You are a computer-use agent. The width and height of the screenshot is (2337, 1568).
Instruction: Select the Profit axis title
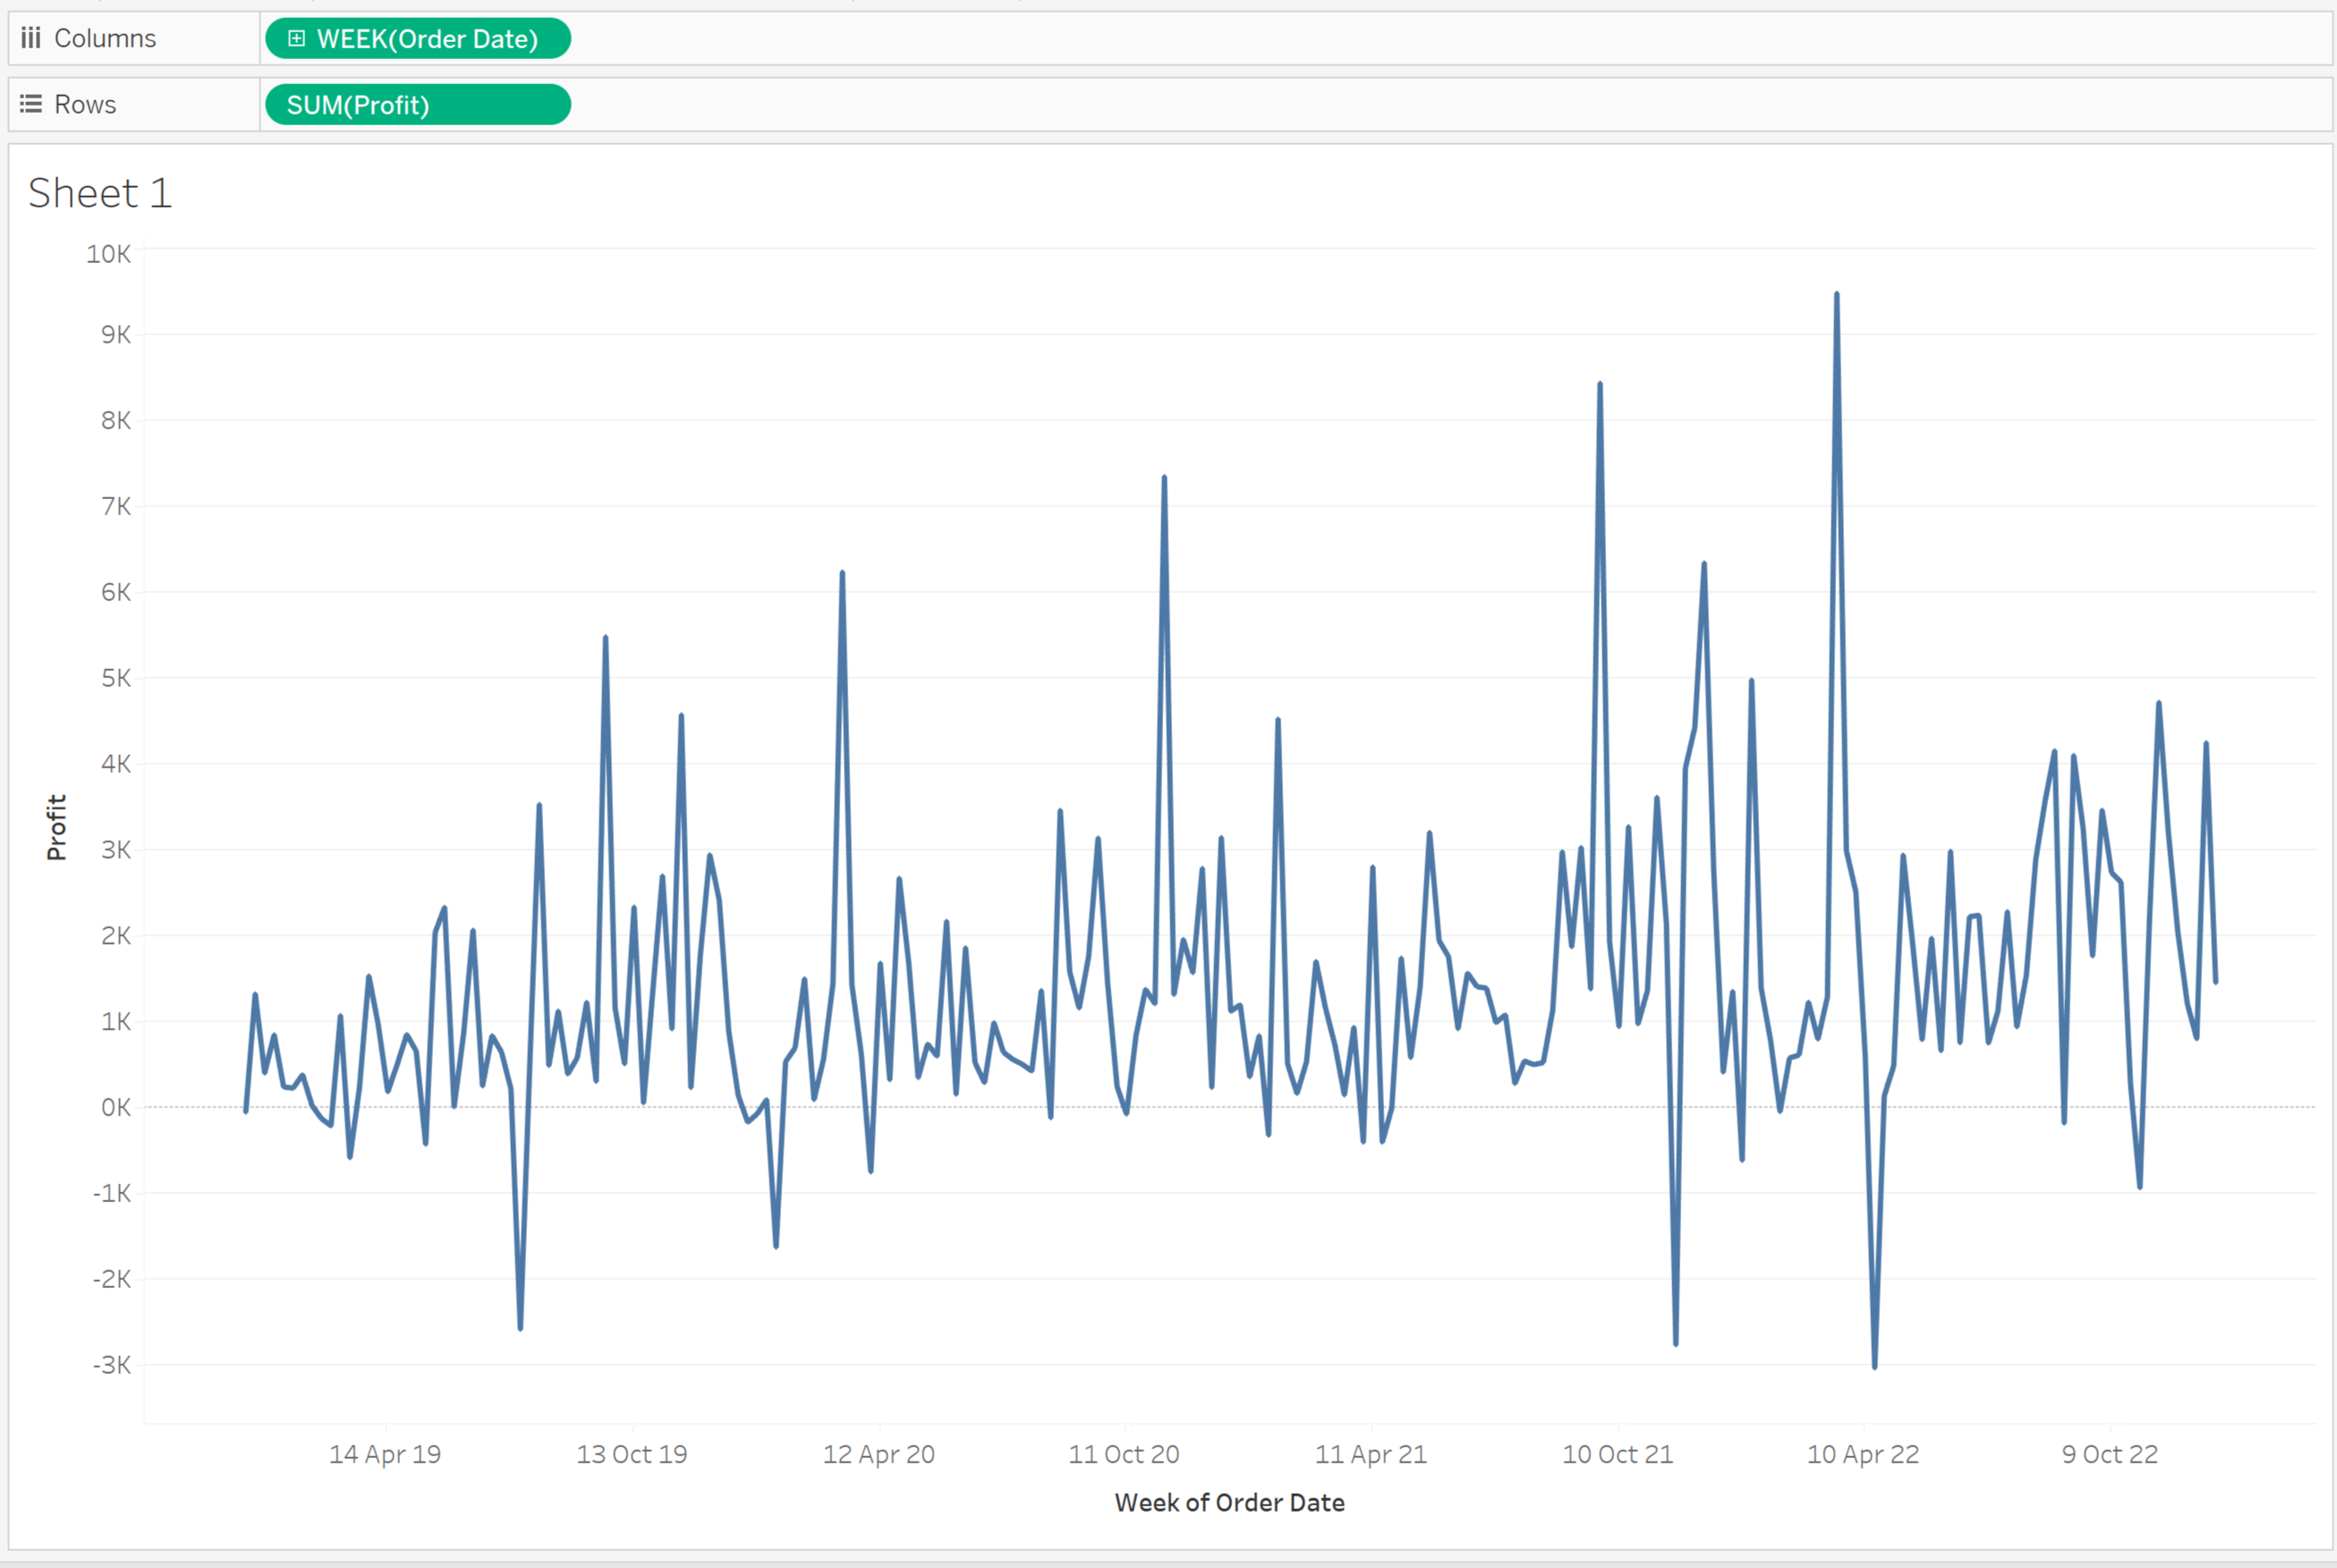(x=56, y=827)
